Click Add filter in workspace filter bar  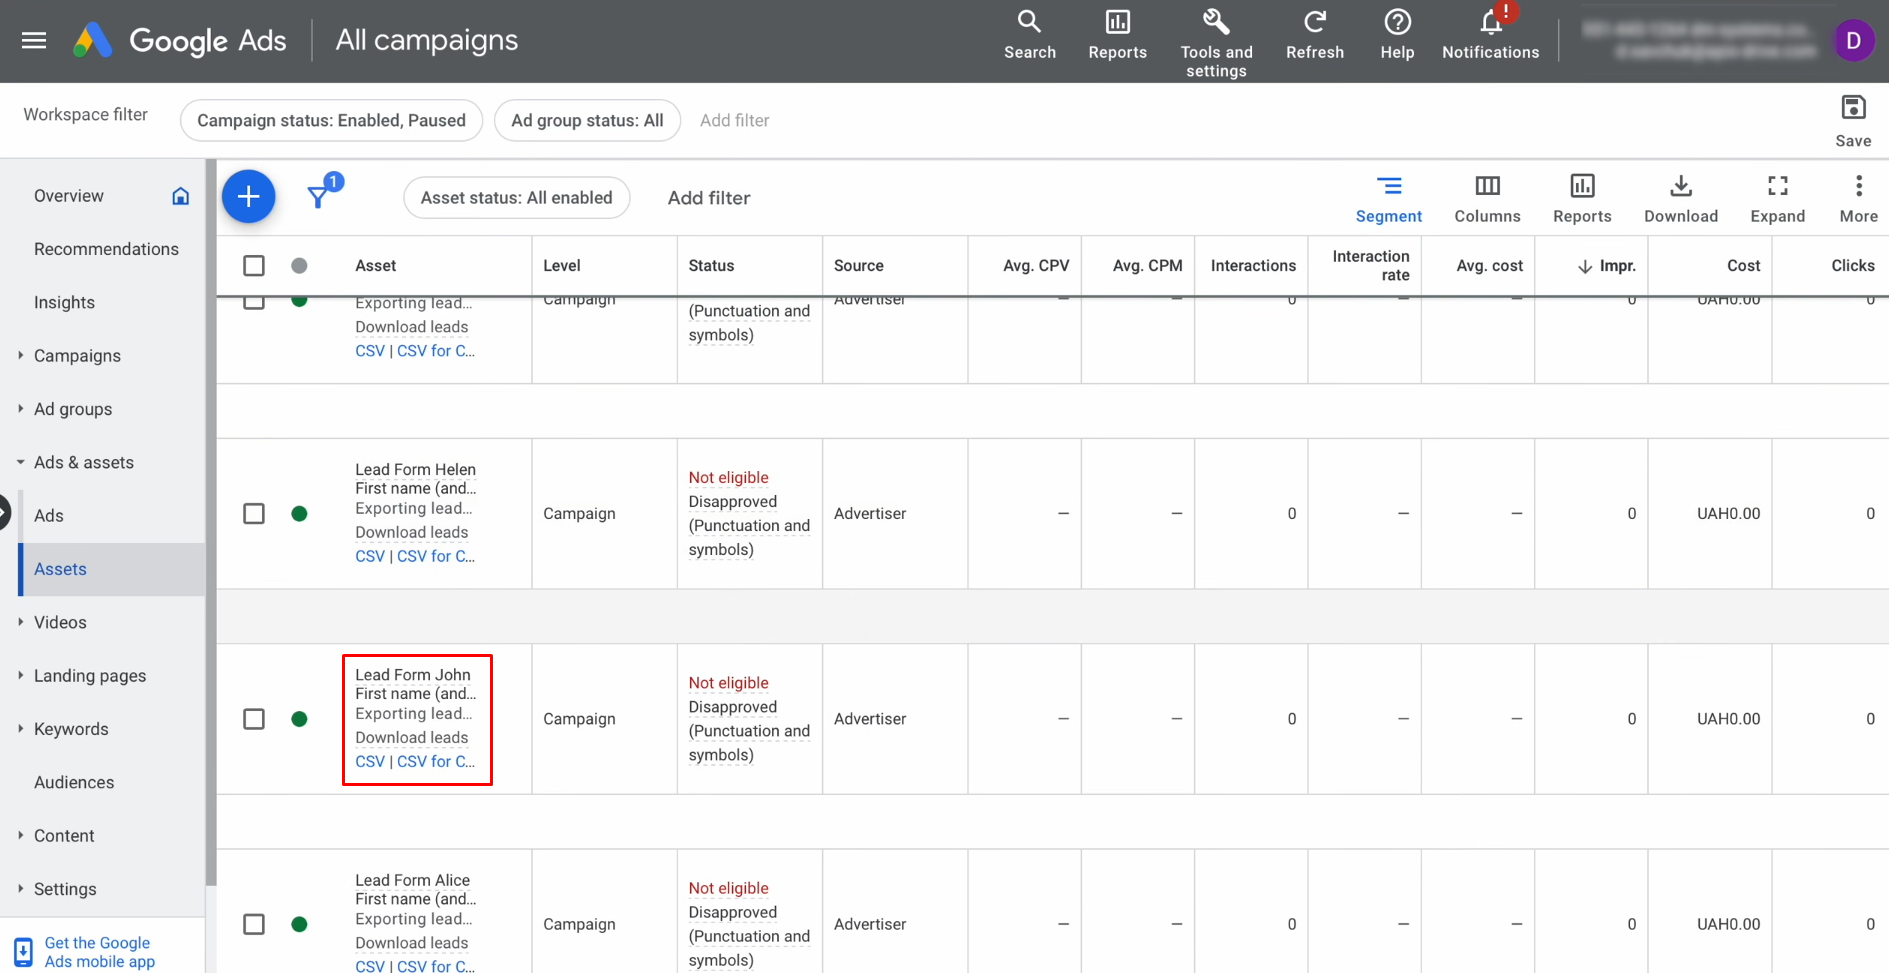tap(734, 120)
